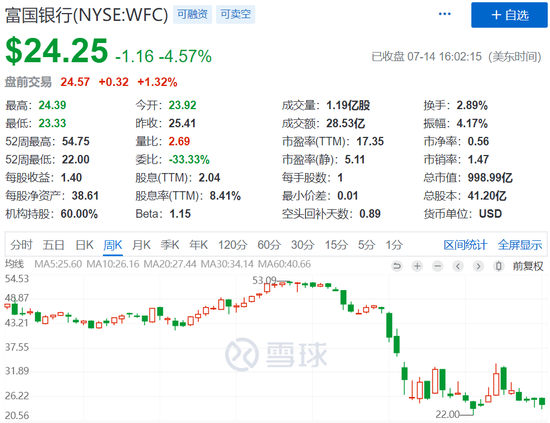550x423 pixels.
Task: Click the chart reset (undo arrow) icon
Action: click(397, 266)
